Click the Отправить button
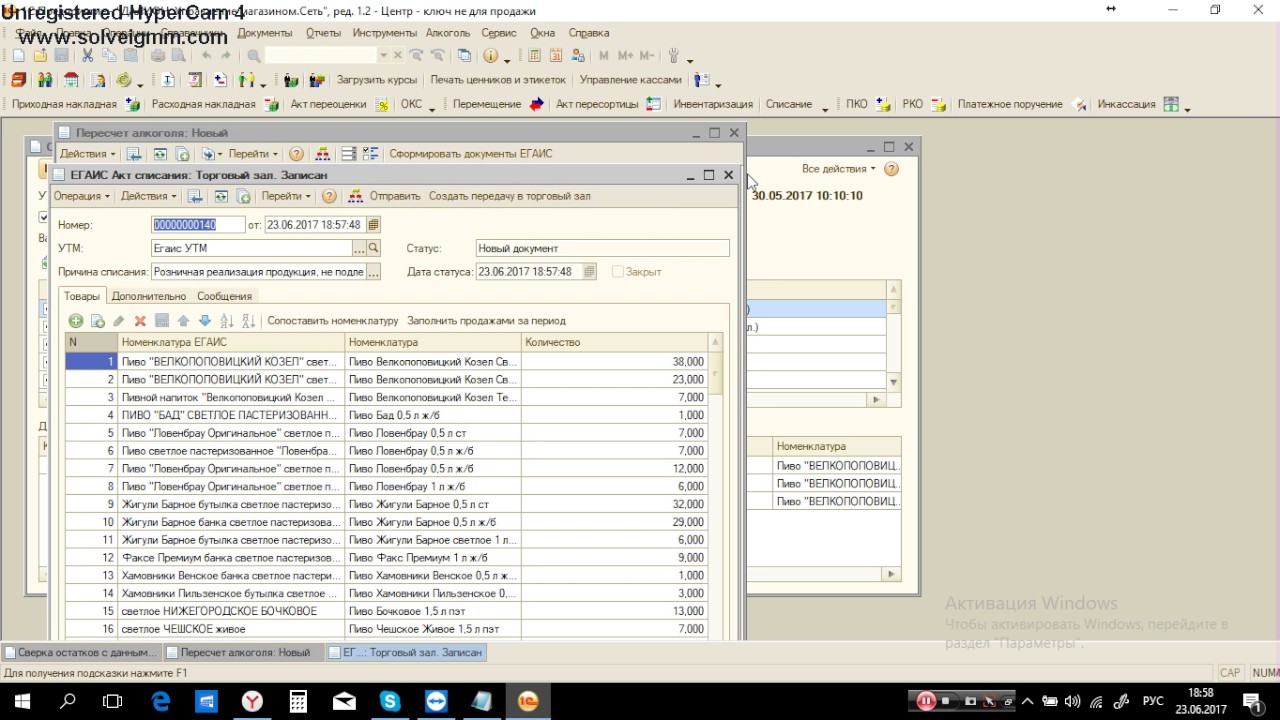This screenshot has height=720, width=1280. (x=395, y=196)
